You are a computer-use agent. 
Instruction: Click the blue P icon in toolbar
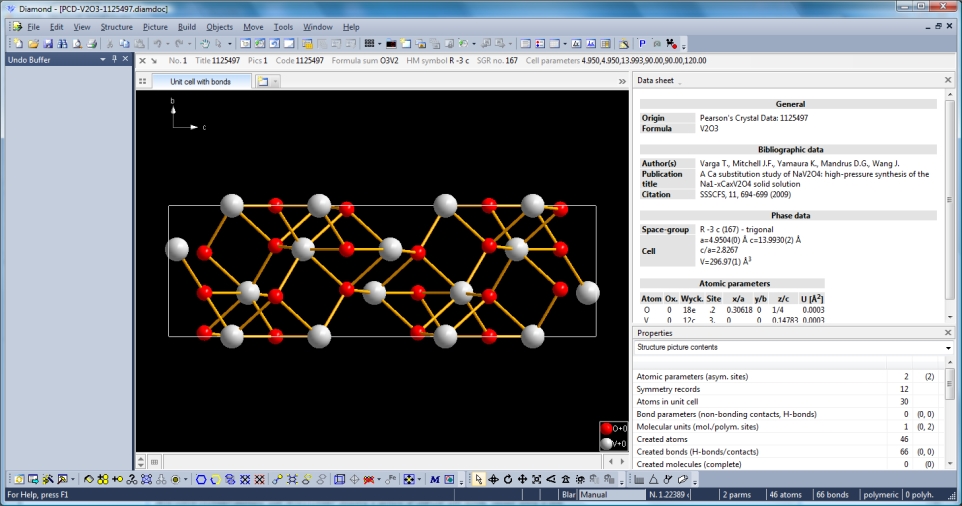pyautogui.click(x=642, y=44)
